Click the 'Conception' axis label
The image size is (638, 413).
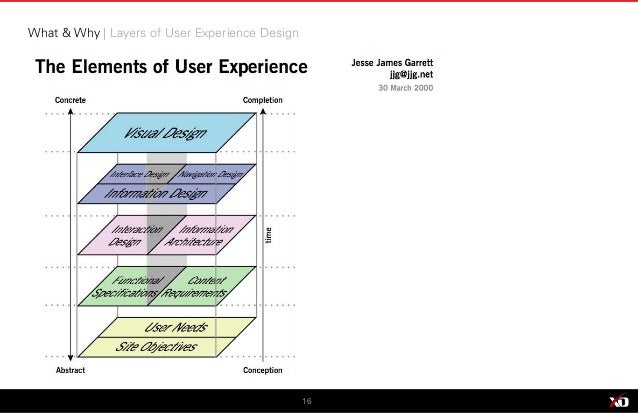pyautogui.click(x=262, y=370)
